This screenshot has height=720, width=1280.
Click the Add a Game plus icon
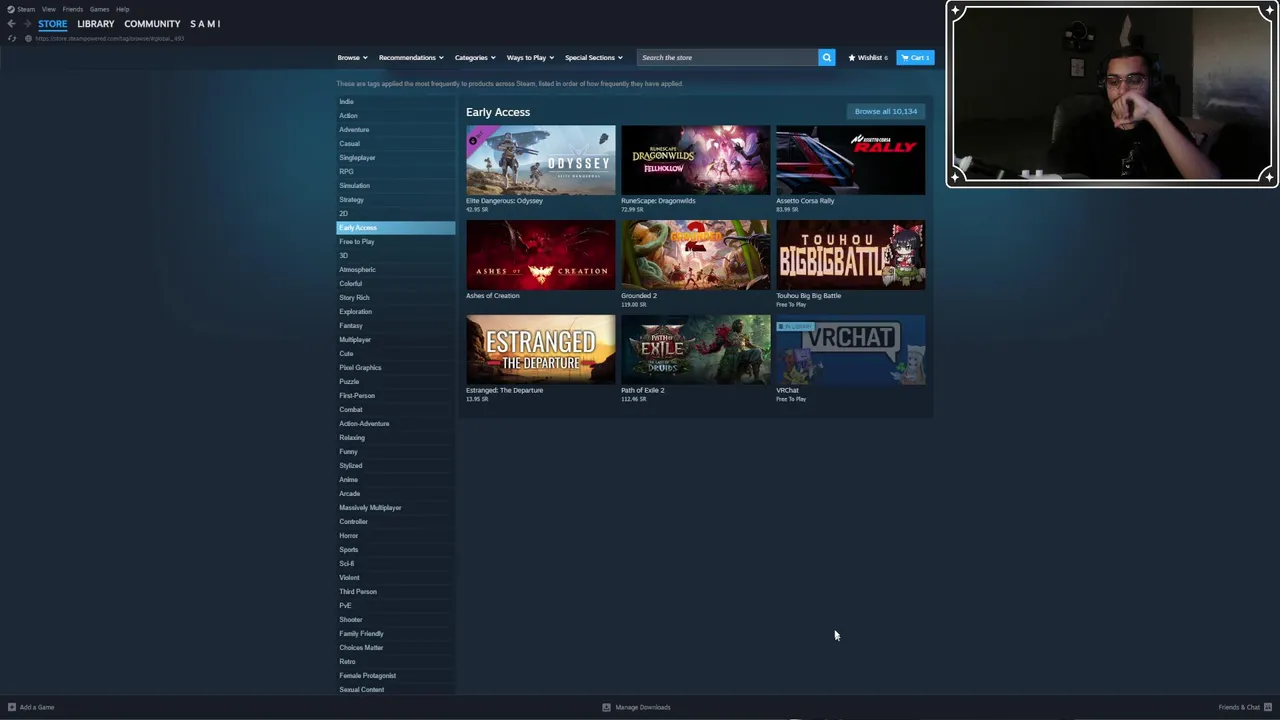point(12,707)
